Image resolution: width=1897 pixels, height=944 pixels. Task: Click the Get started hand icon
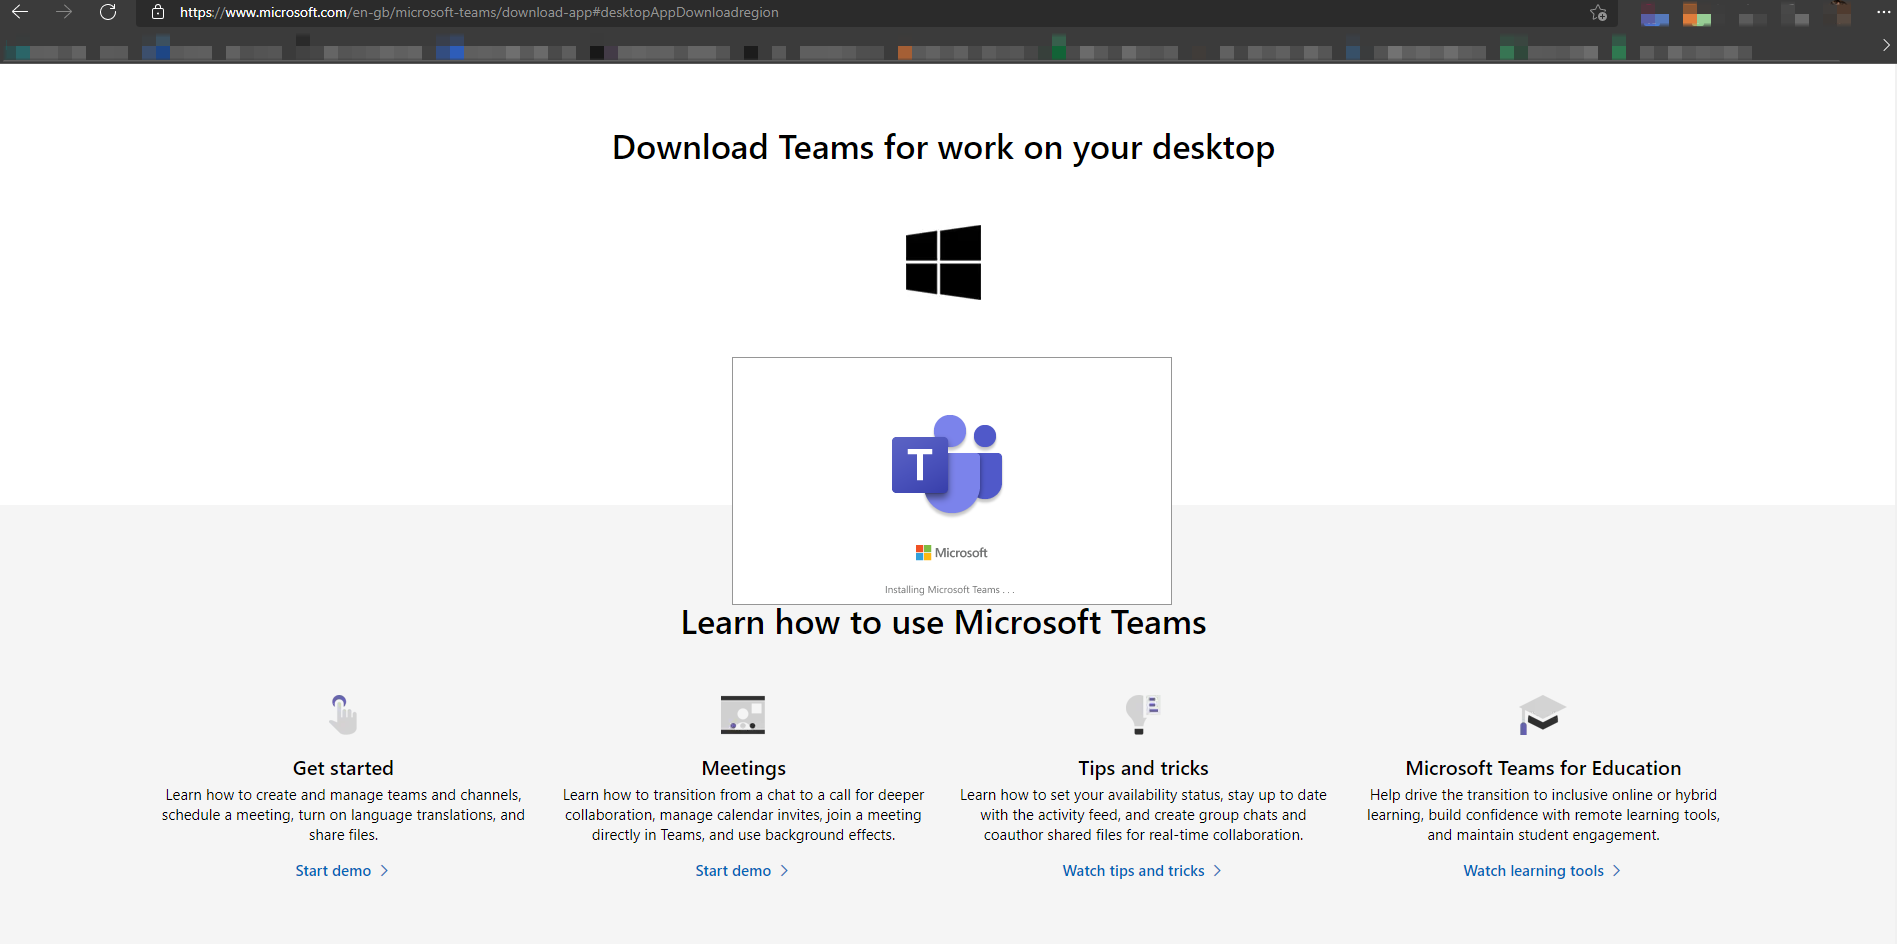point(343,714)
